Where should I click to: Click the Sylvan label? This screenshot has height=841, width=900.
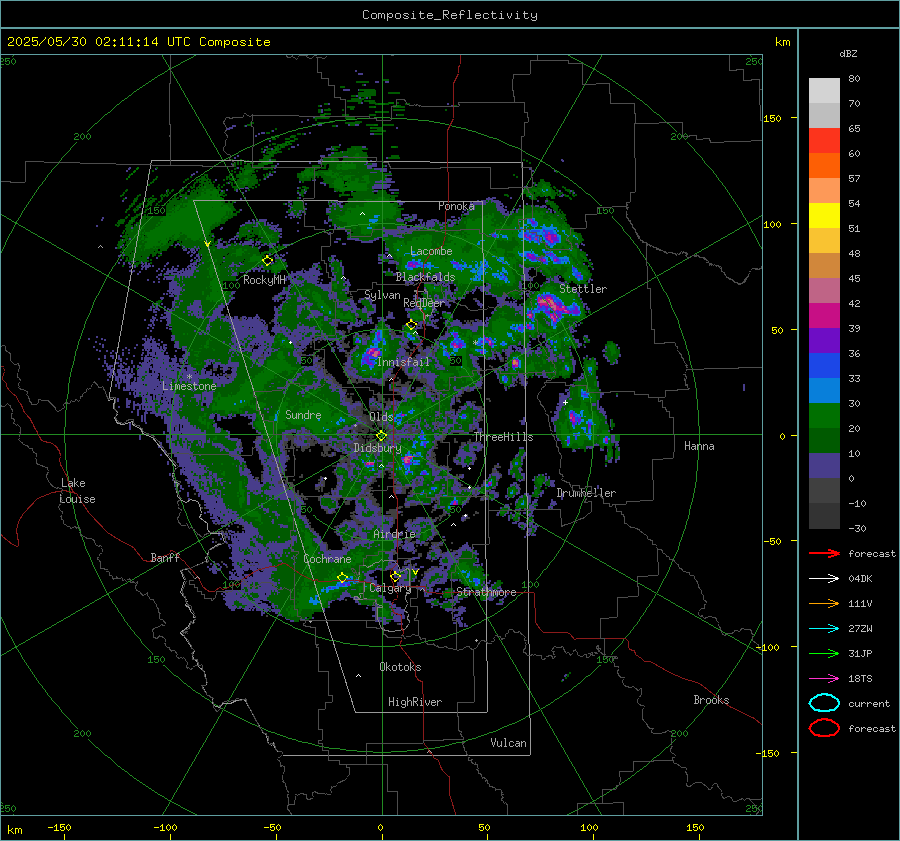pyautogui.click(x=382, y=295)
